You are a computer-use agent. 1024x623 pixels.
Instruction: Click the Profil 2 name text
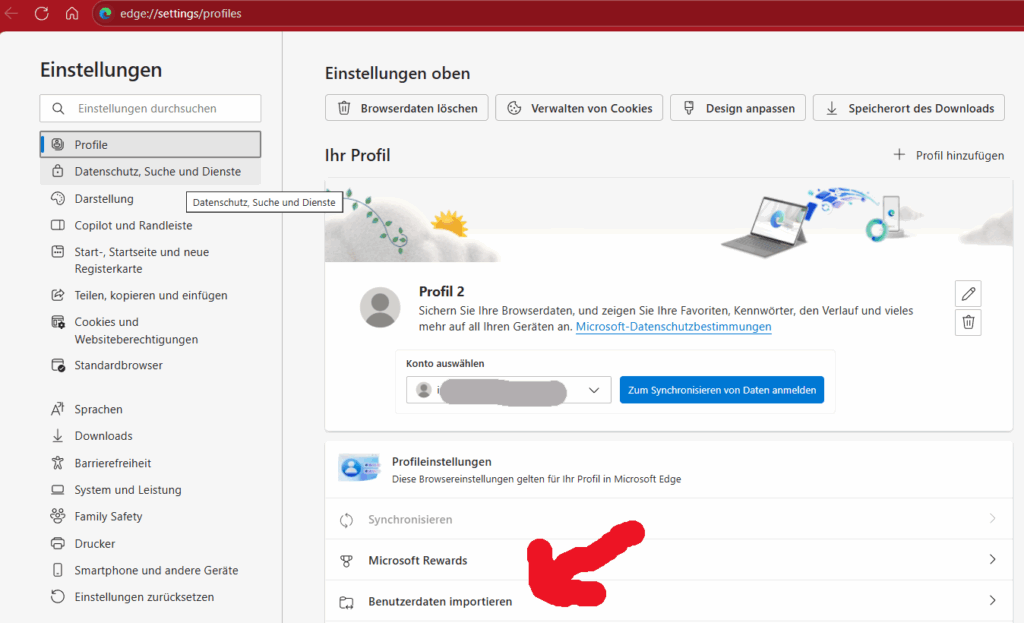pos(441,291)
